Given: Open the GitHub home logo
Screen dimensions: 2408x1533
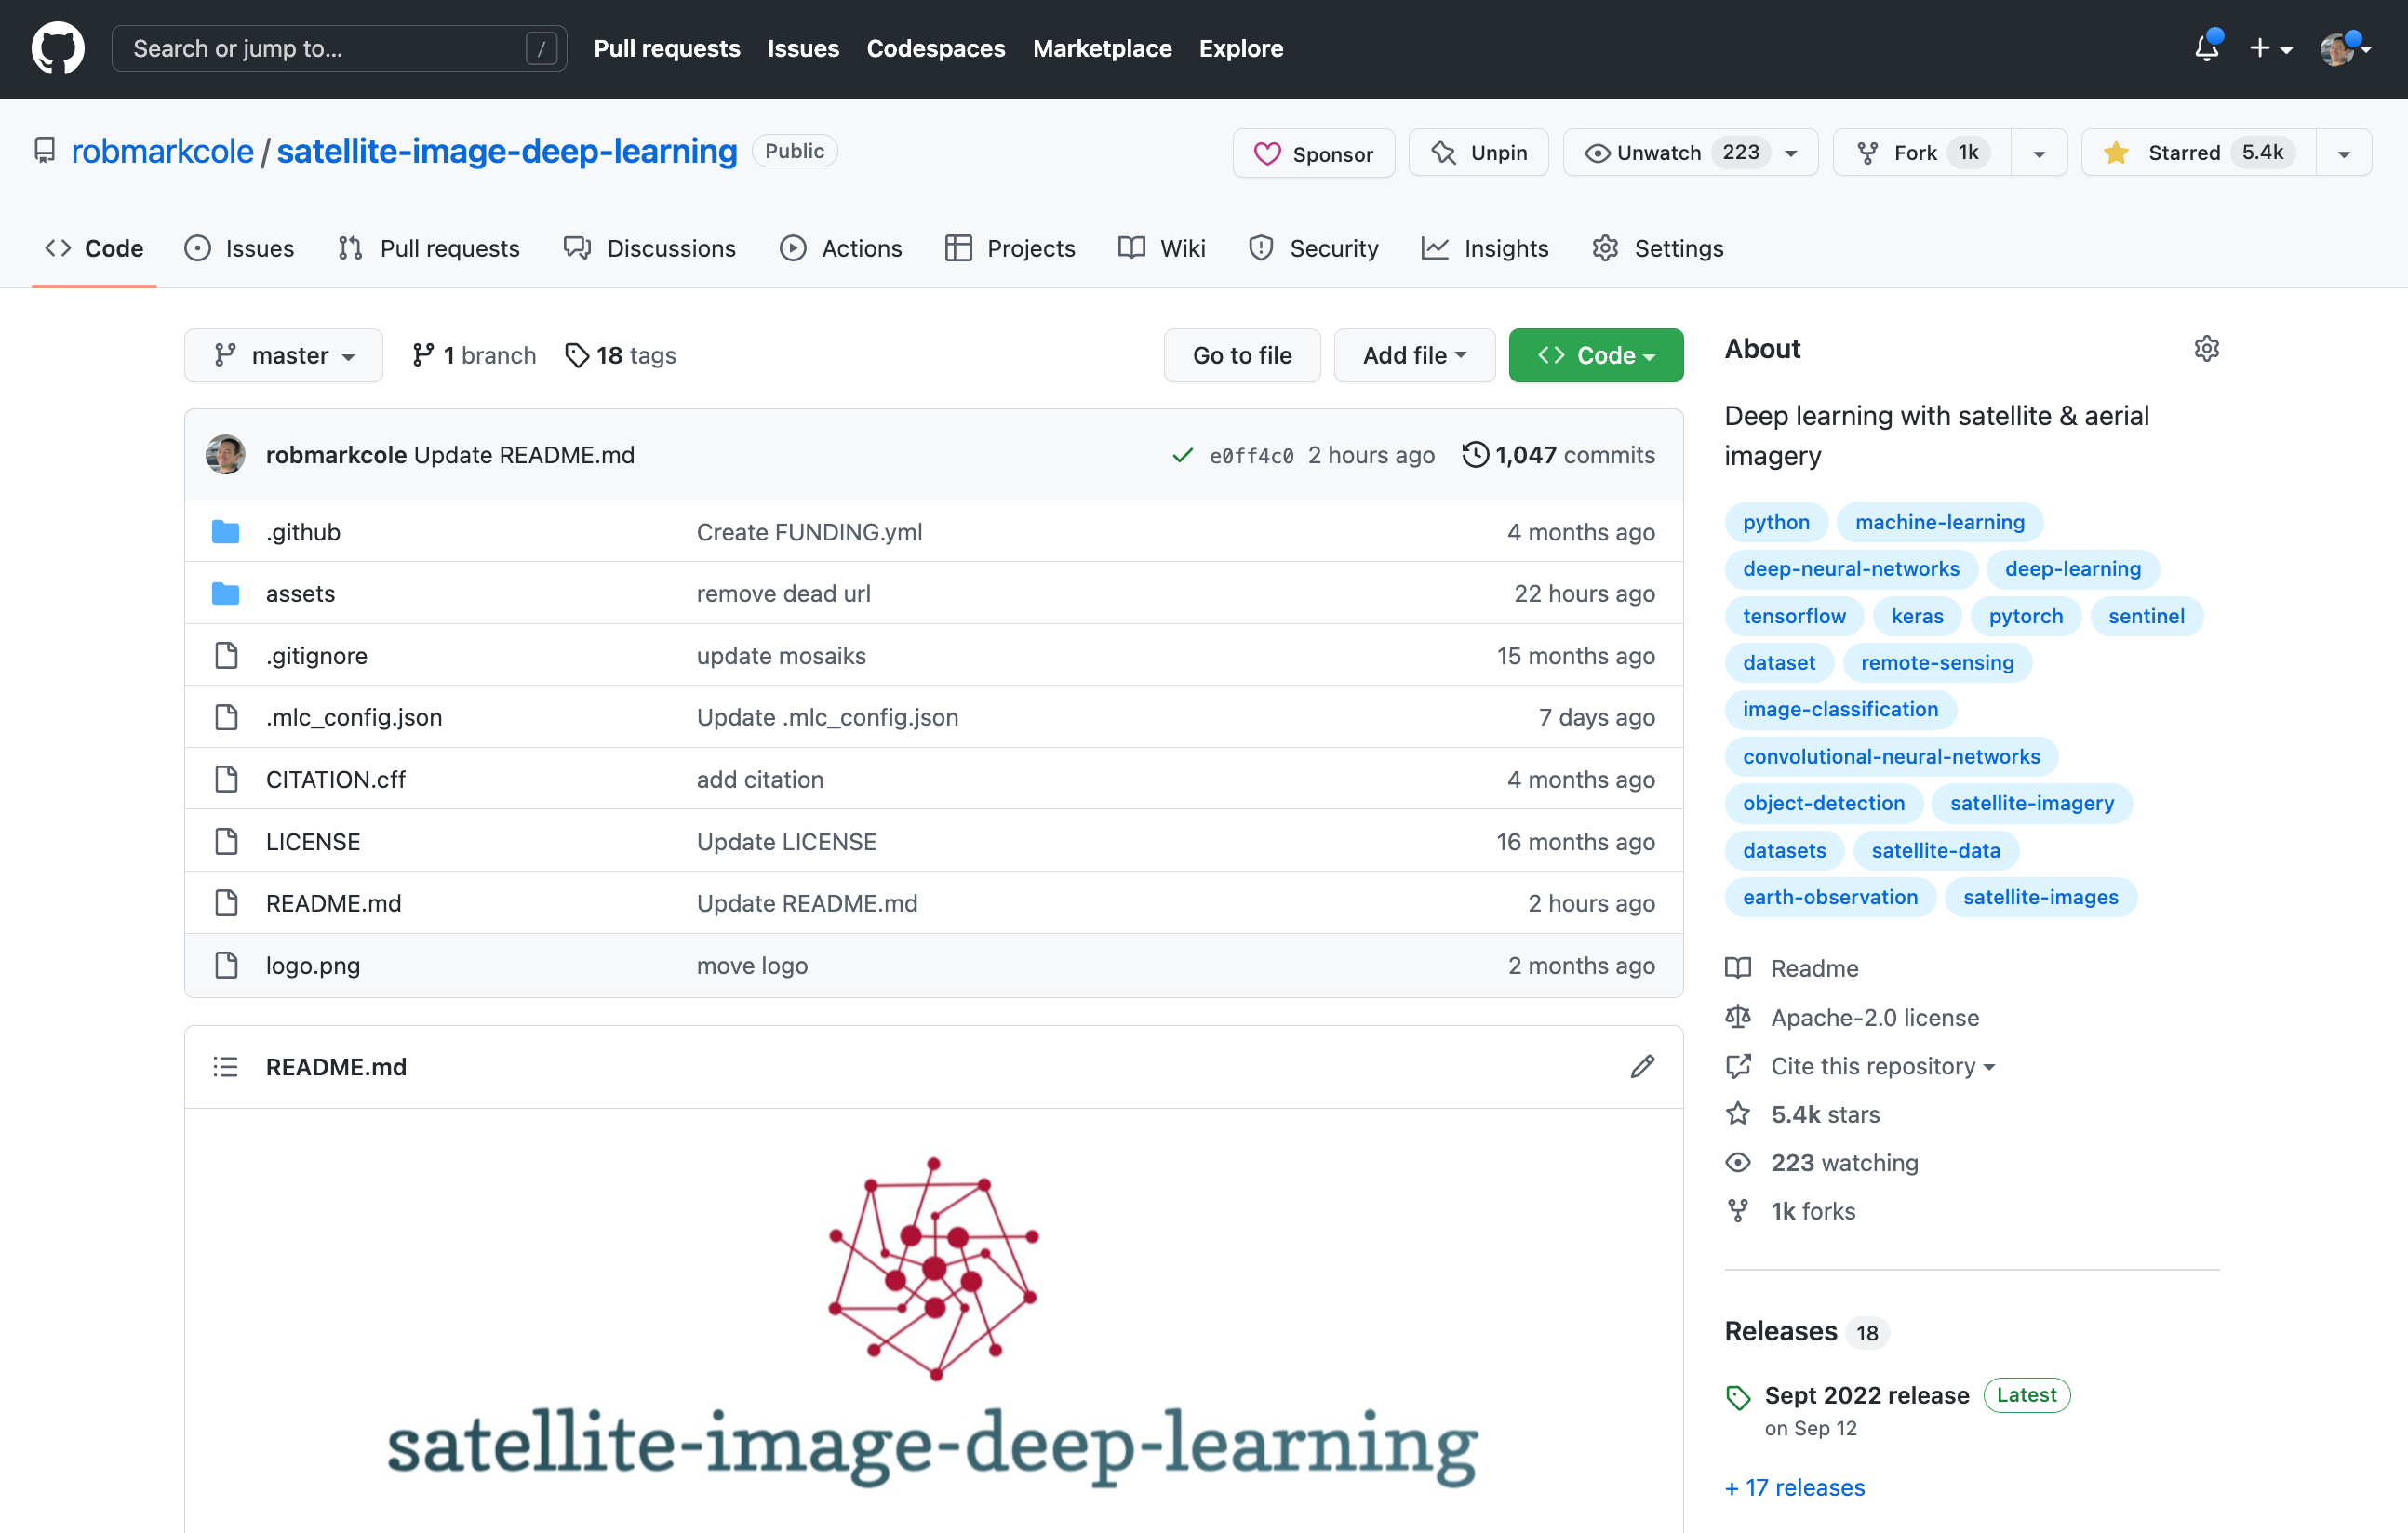Looking at the screenshot, I should 57,48.
